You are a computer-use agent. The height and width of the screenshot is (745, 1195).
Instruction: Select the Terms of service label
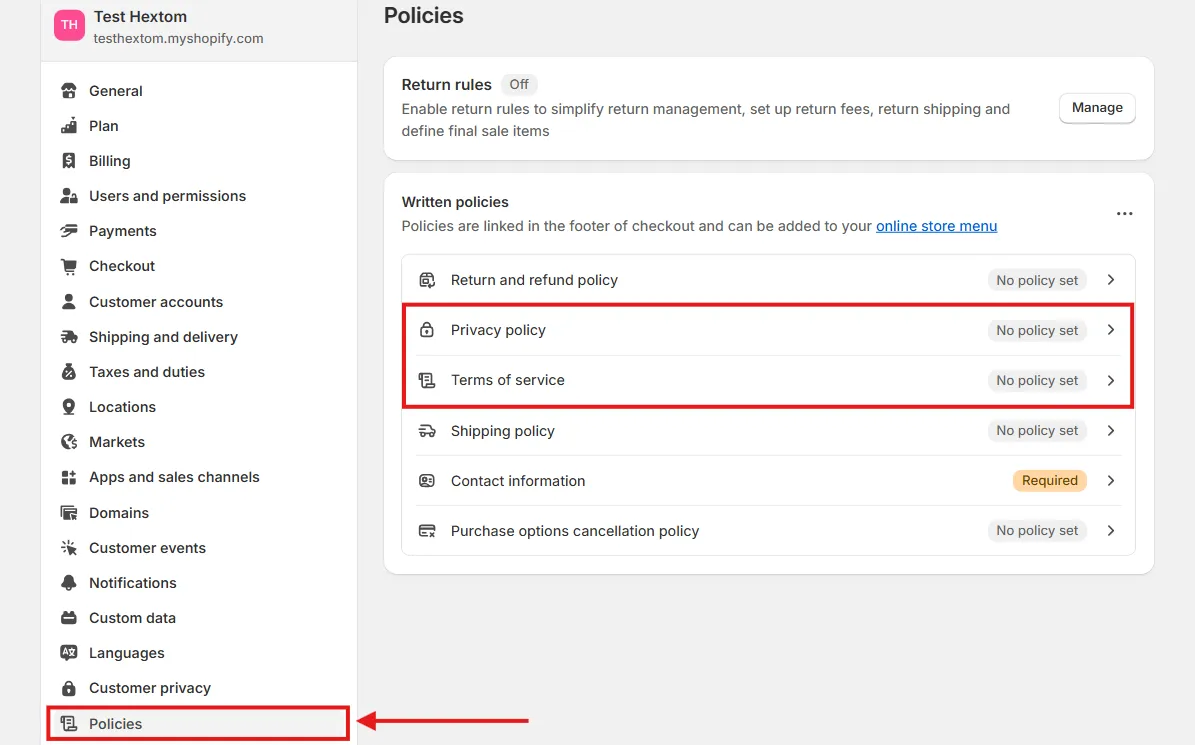coord(508,380)
